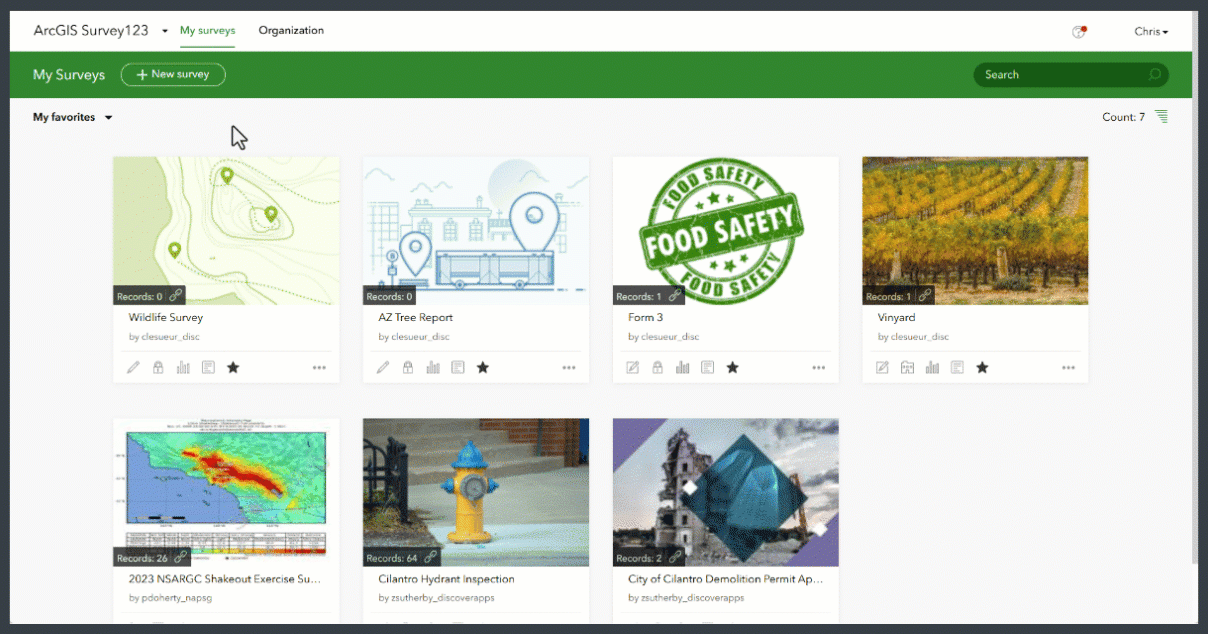Open Design pencil icon on Wildlife Survey card
1208x634 pixels.
tap(133, 368)
